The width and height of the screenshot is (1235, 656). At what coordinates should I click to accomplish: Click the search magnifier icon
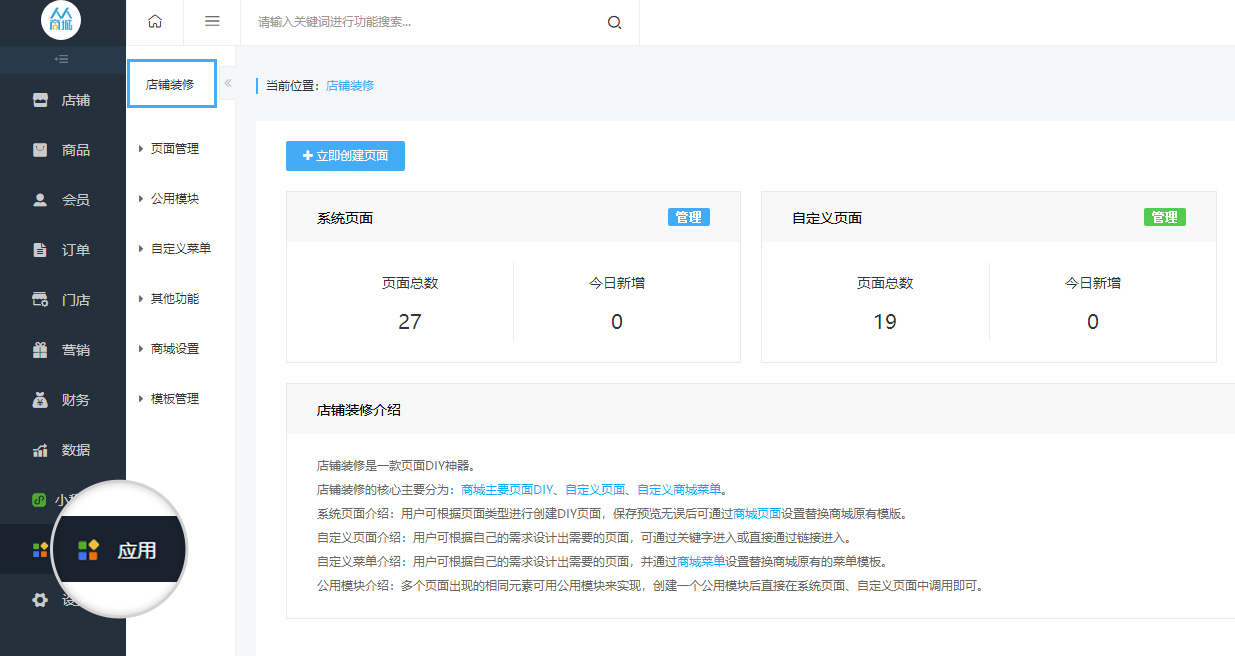(x=614, y=22)
